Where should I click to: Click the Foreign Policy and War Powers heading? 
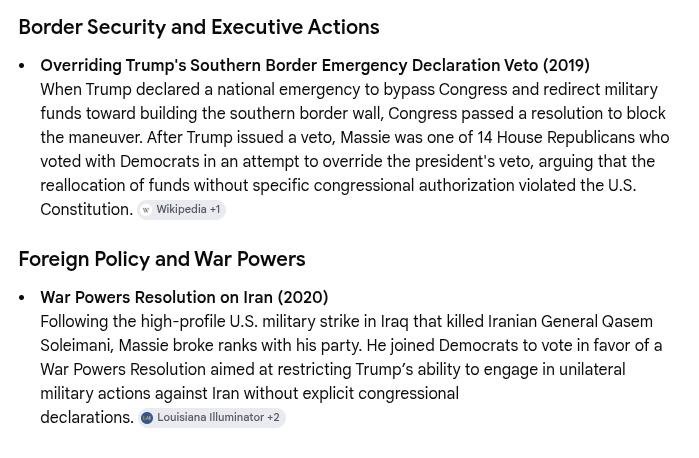tap(162, 259)
